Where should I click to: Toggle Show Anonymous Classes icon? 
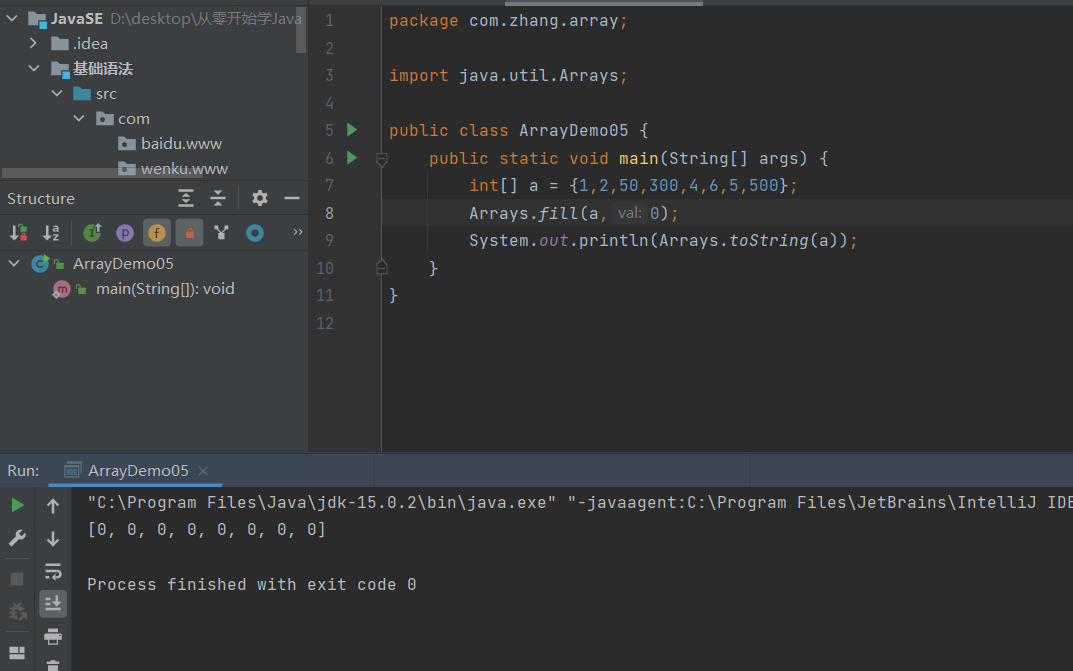pos(221,233)
